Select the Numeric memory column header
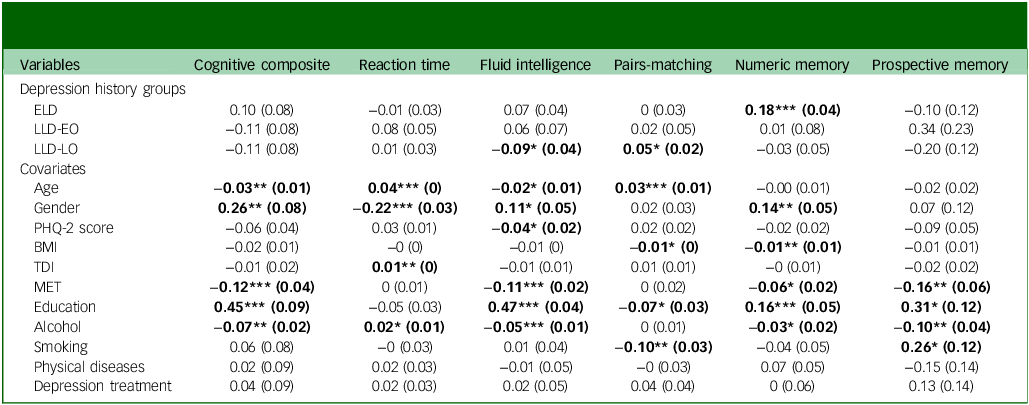The image size is (1029, 405). coord(792,66)
